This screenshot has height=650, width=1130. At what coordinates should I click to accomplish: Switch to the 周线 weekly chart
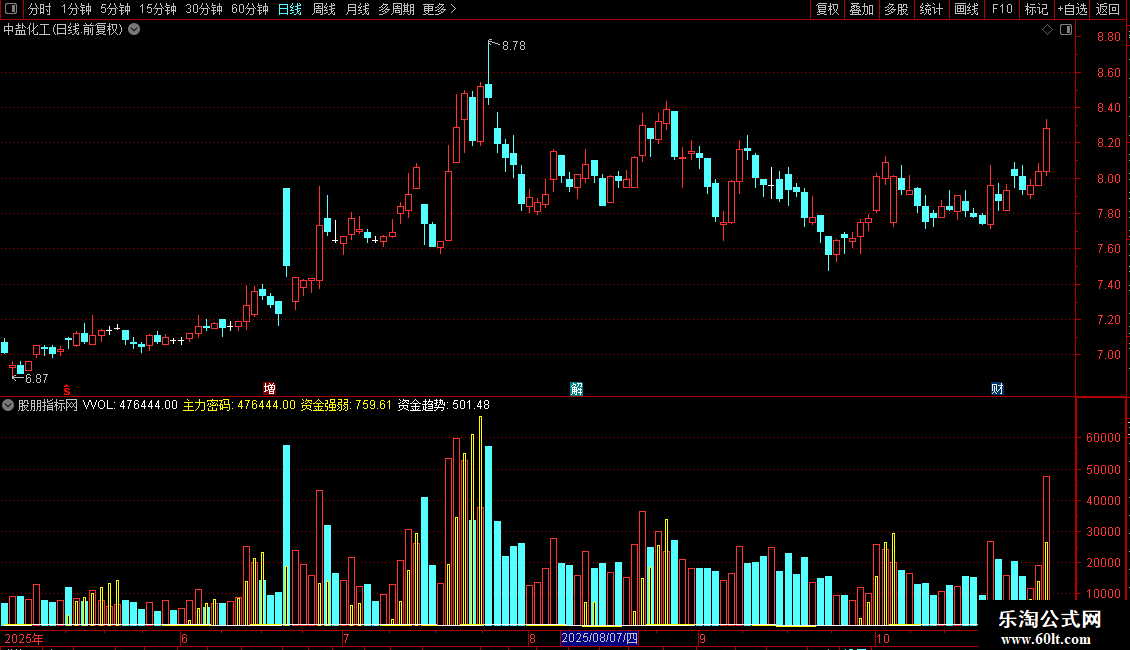pyautogui.click(x=324, y=9)
